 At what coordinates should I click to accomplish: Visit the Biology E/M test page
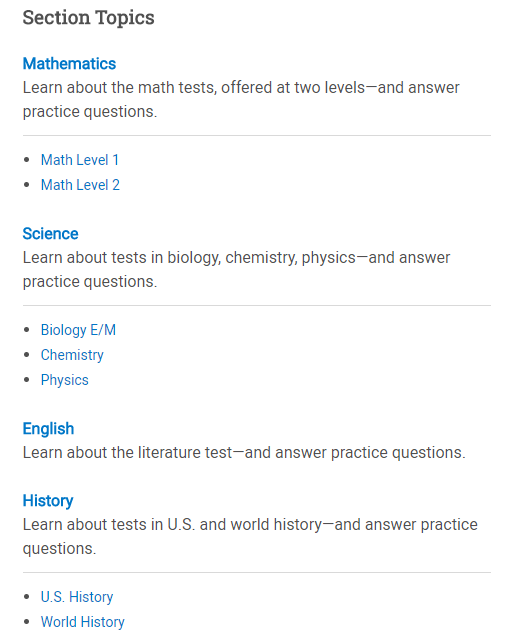point(78,330)
